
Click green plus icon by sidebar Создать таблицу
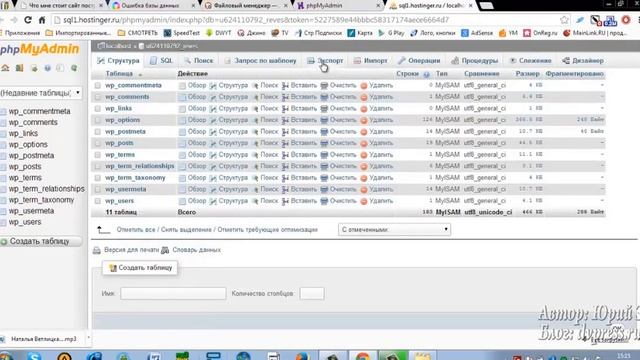(4, 242)
